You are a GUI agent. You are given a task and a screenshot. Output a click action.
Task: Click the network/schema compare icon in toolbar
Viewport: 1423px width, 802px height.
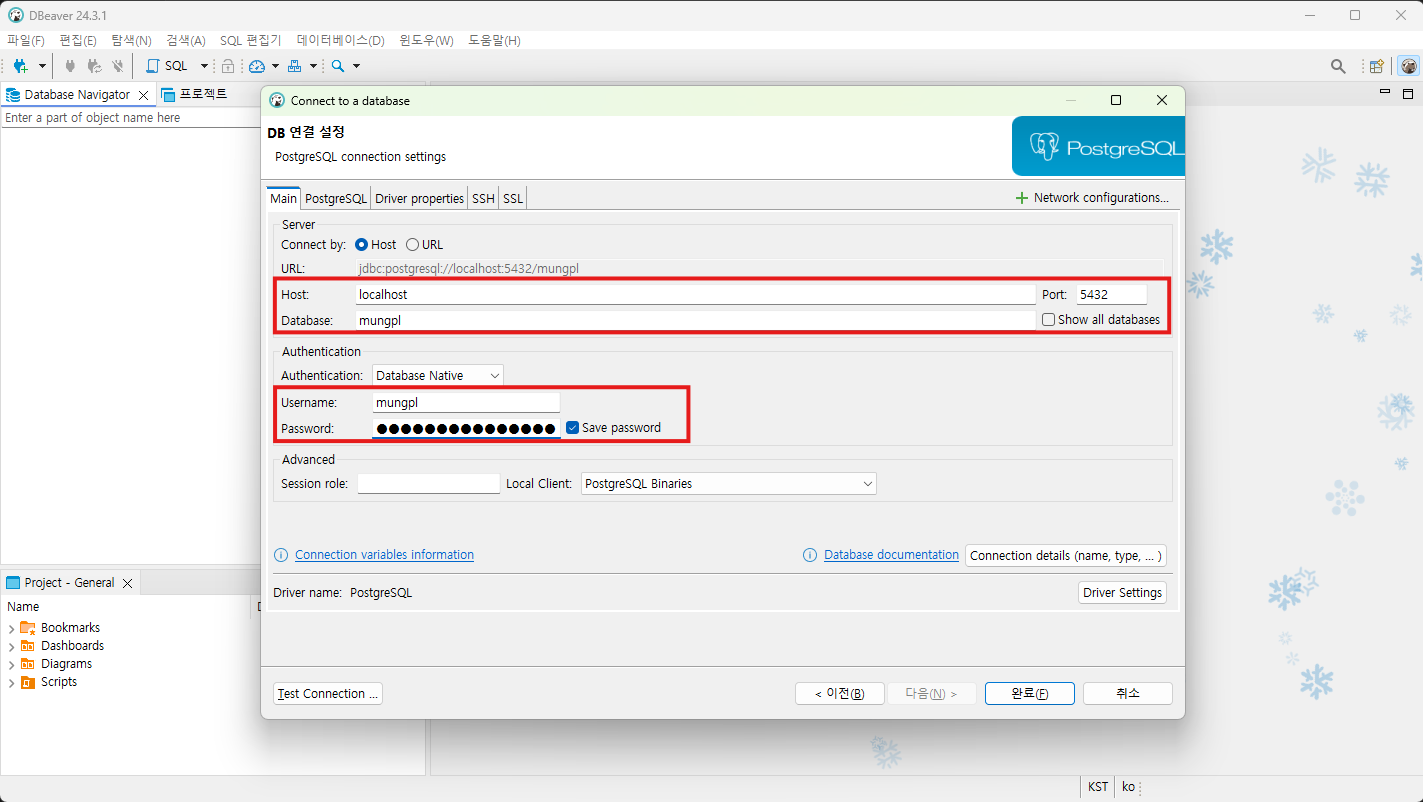click(x=295, y=66)
